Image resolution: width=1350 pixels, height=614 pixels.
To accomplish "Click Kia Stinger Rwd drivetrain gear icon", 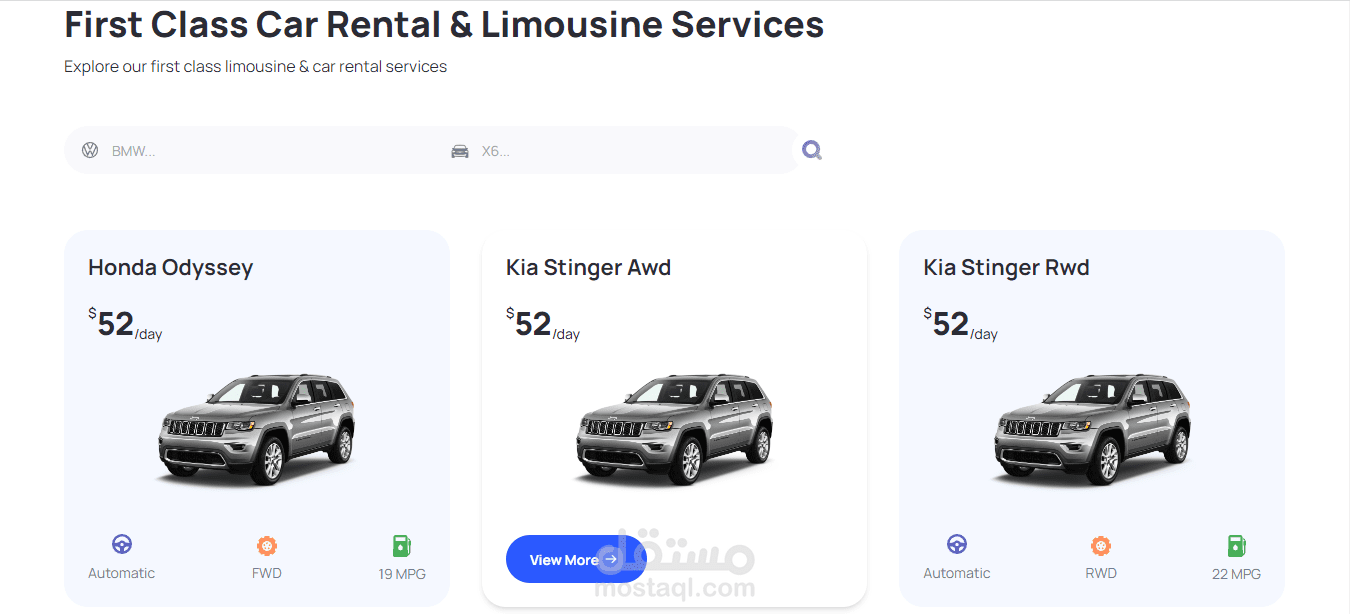I will coord(1101,546).
